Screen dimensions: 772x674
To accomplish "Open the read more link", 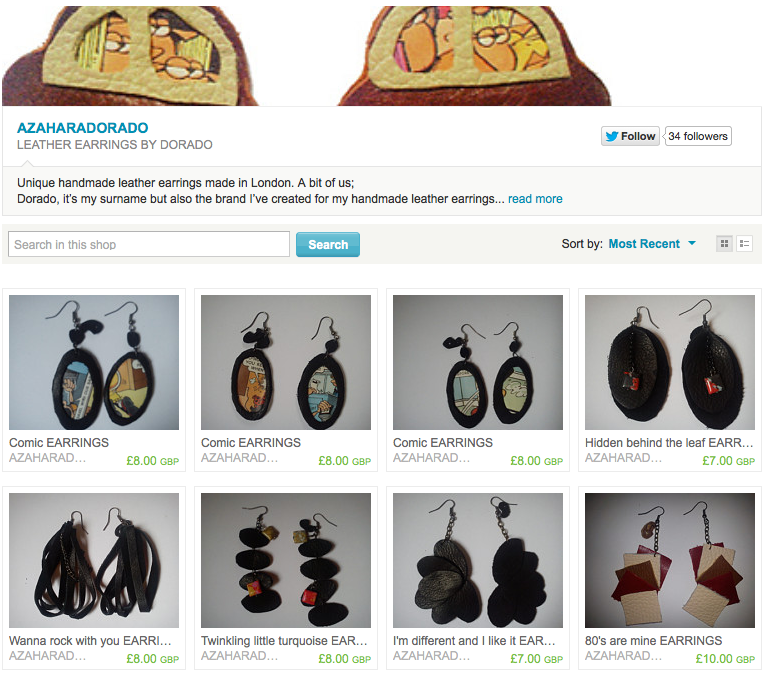I will coord(535,199).
